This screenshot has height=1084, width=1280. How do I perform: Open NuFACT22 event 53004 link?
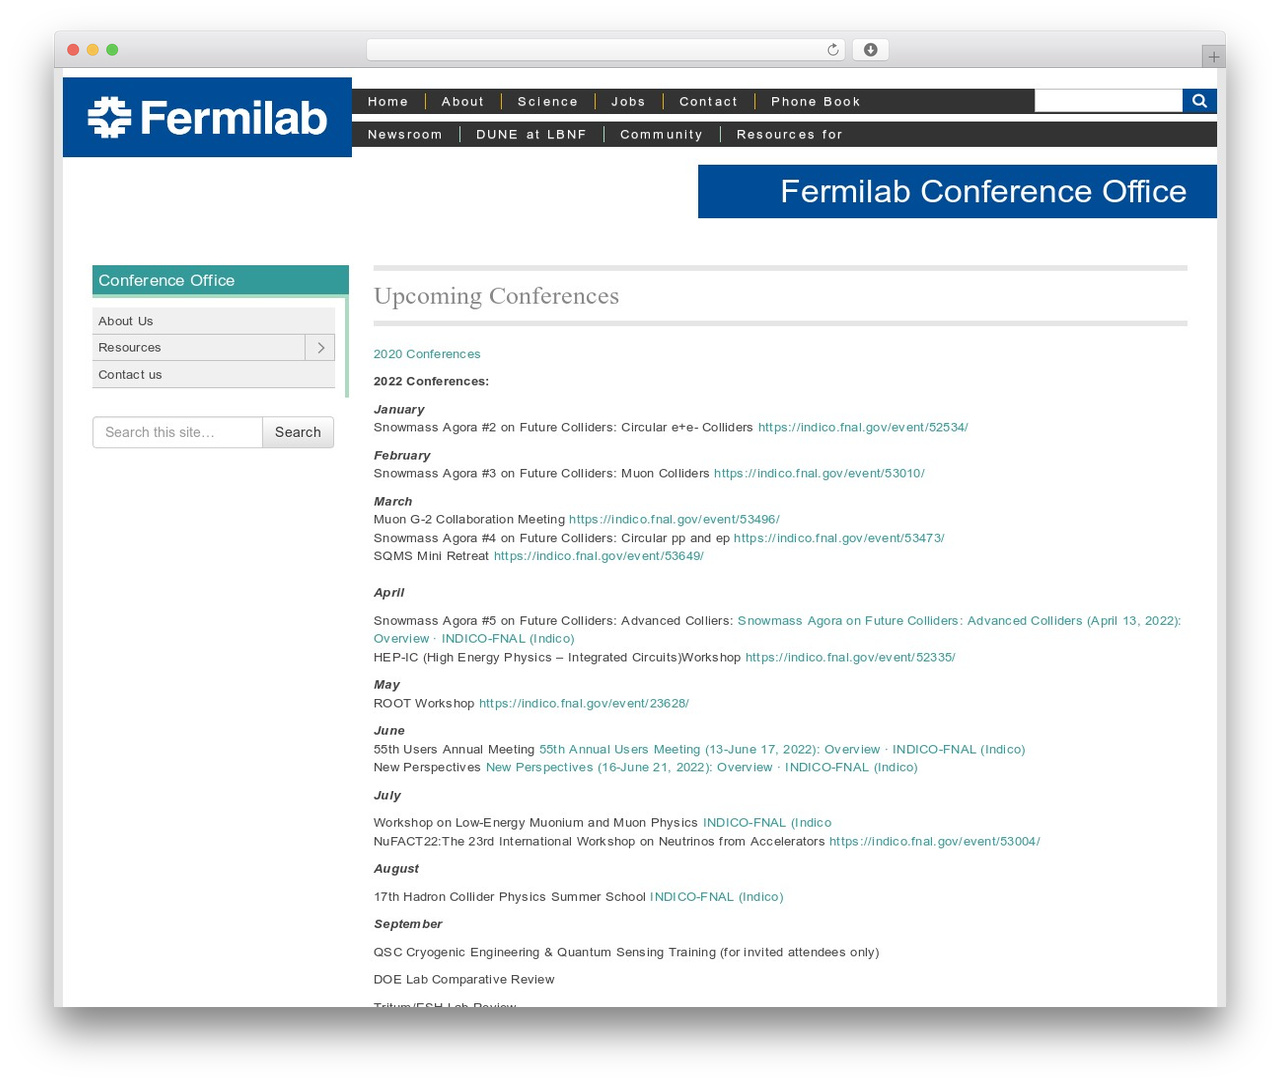[x=935, y=841]
